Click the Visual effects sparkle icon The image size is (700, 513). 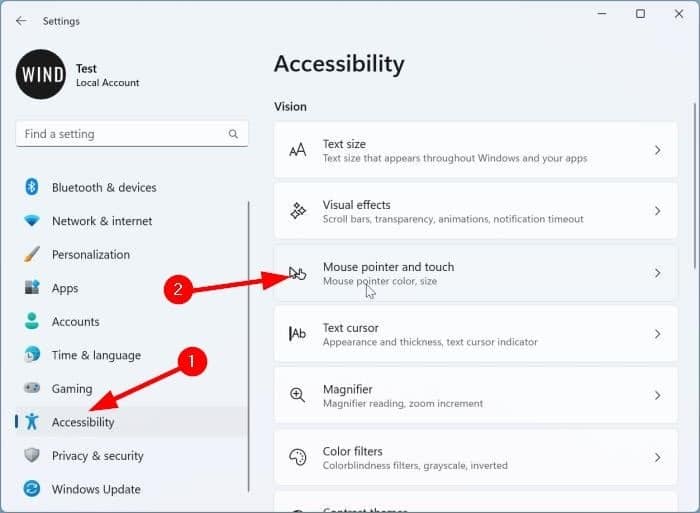pyautogui.click(x=298, y=211)
